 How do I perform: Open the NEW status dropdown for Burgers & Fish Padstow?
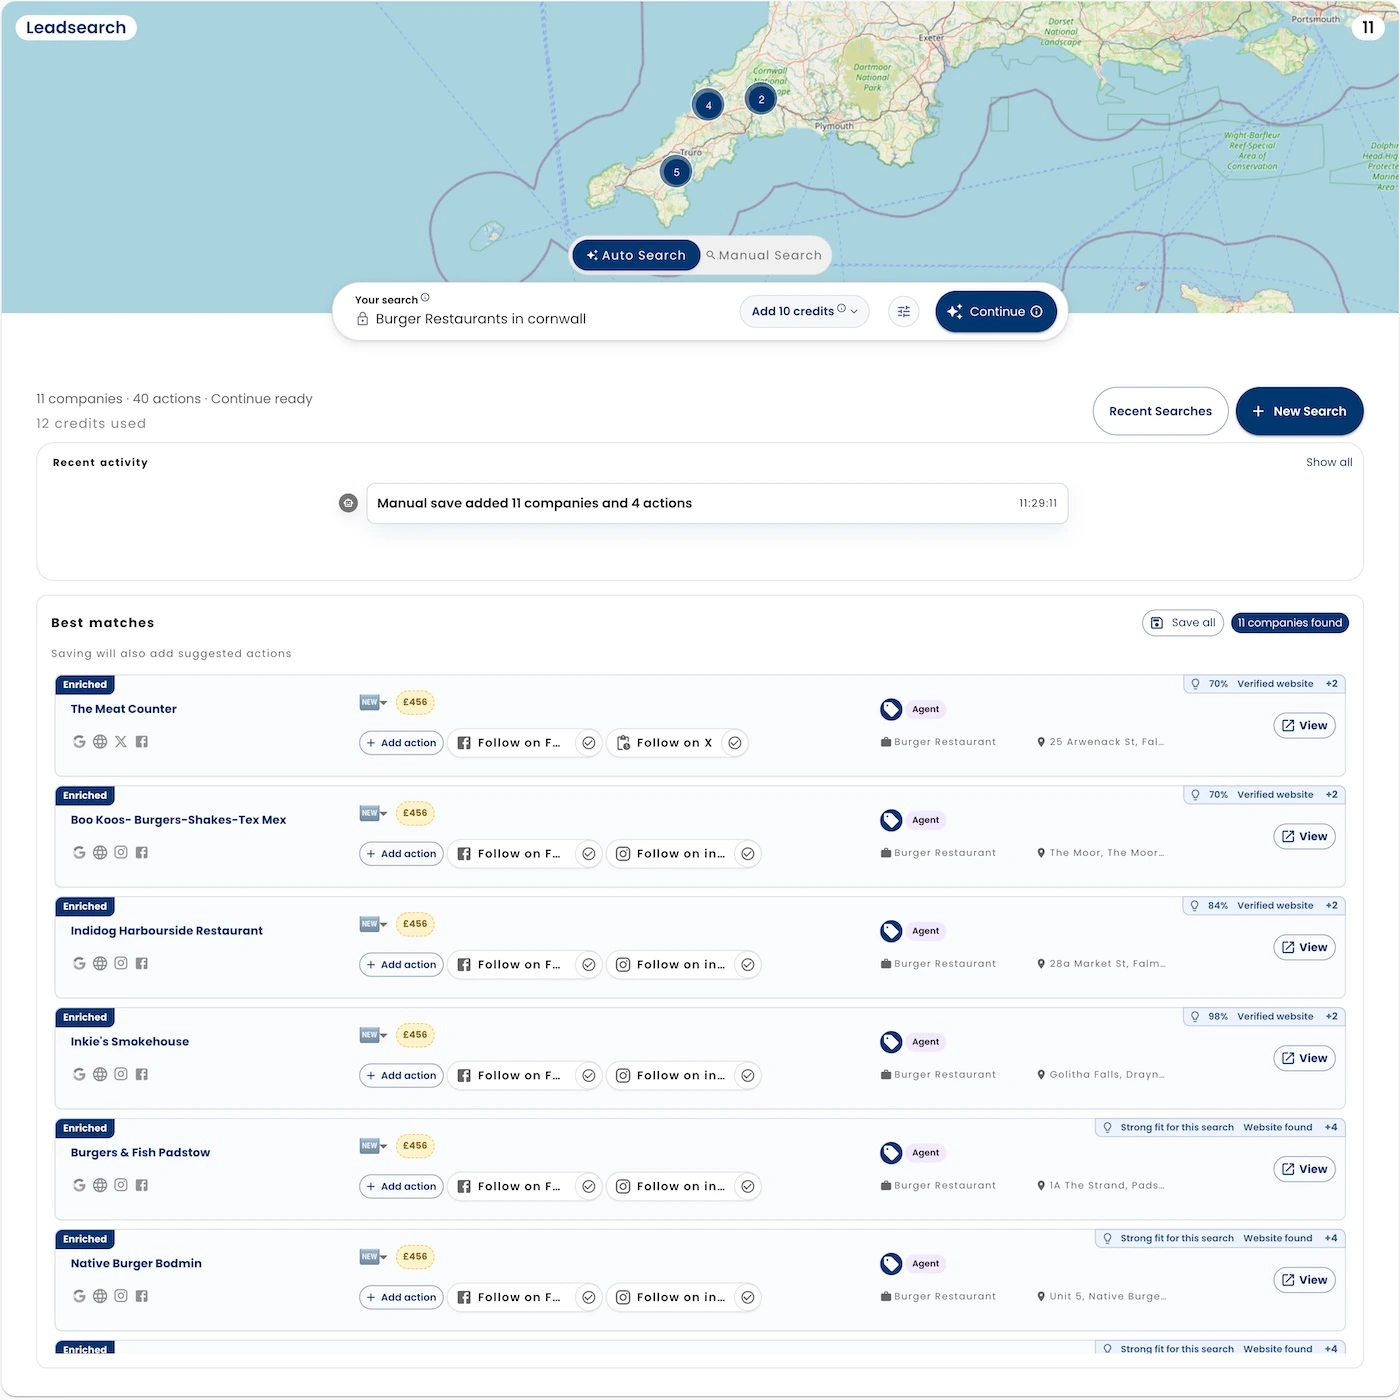[x=373, y=1146]
